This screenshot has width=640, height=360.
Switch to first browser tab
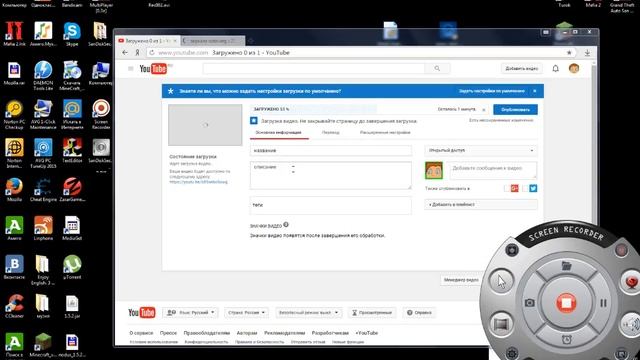pos(147,41)
